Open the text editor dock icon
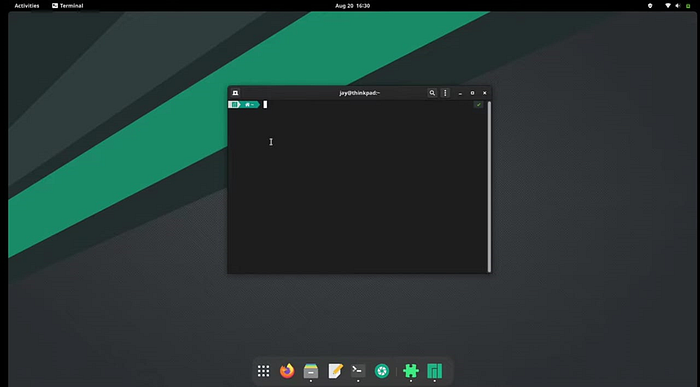Image resolution: width=700 pixels, height=387 pixels. pos(335,371)
